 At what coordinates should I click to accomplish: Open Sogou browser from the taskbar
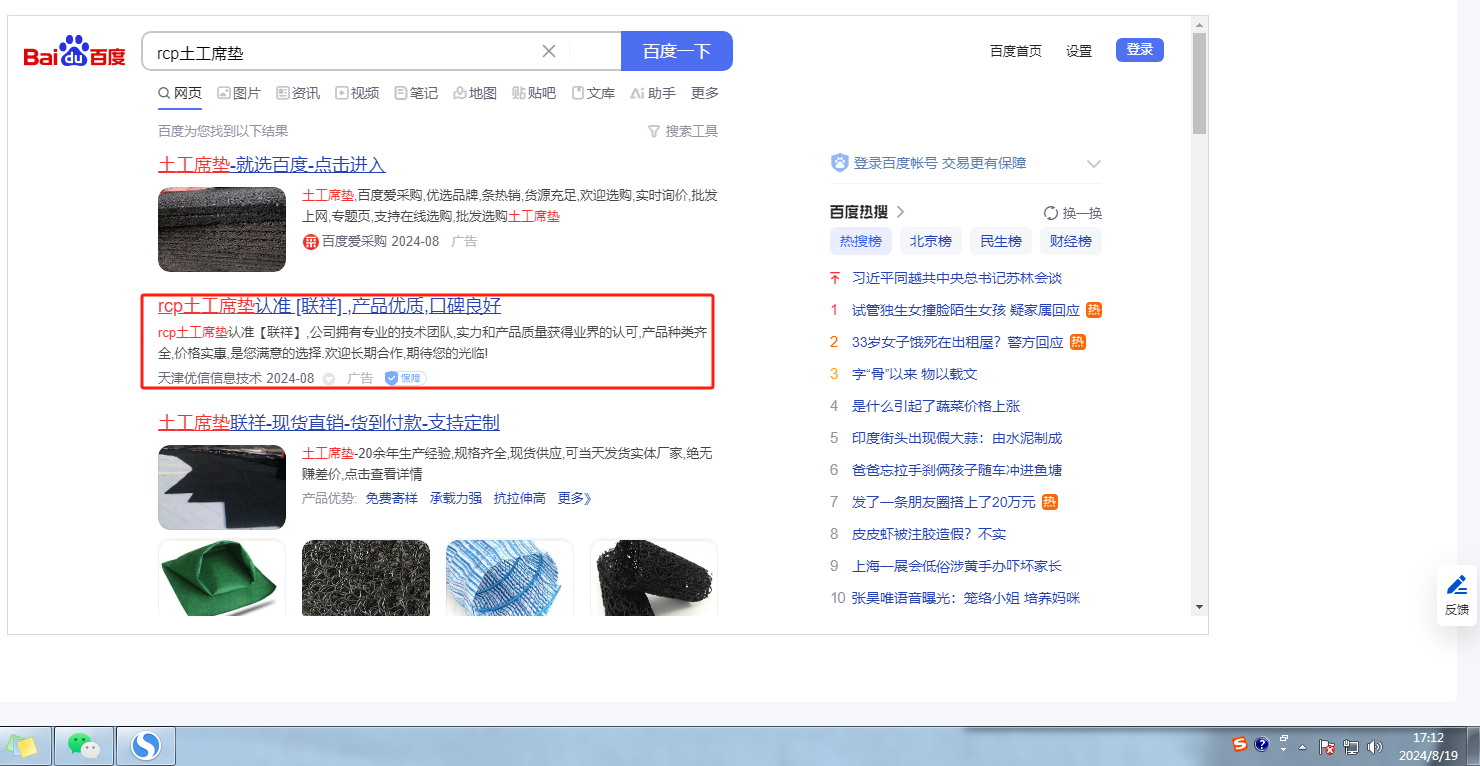146,746
